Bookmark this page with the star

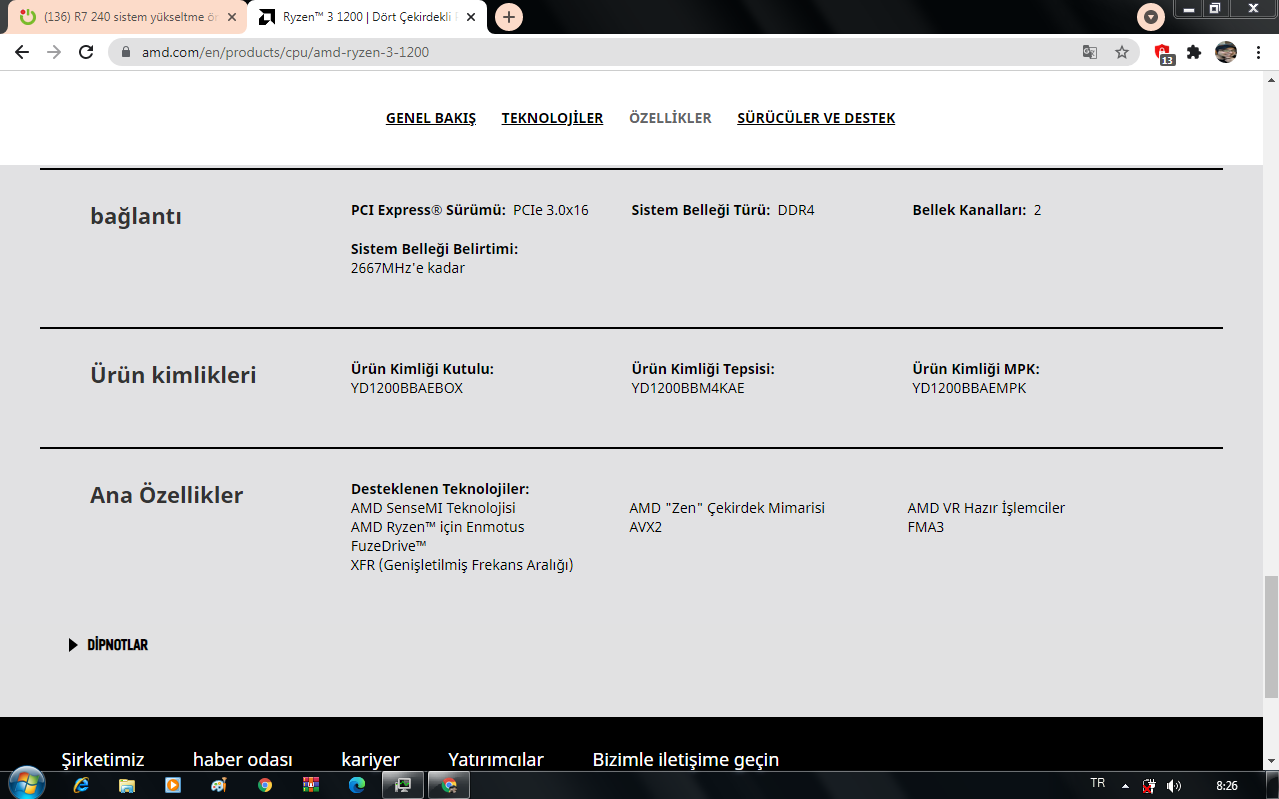[1122, 52]
